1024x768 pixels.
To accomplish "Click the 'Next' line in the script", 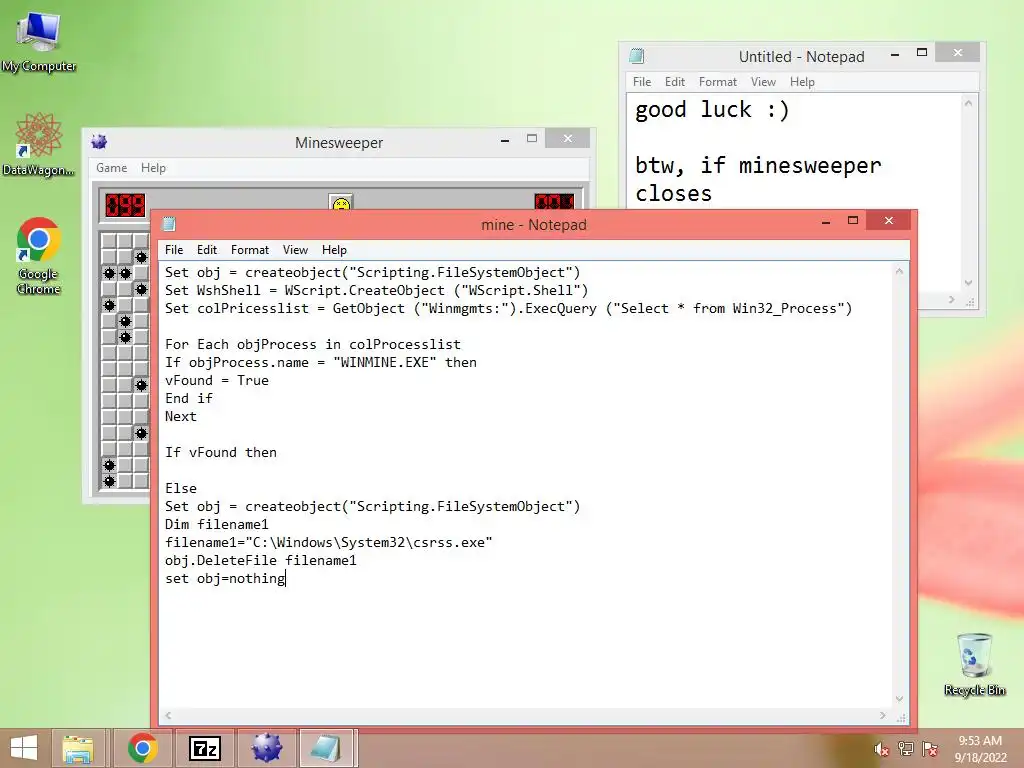I will tap(181, 417).
